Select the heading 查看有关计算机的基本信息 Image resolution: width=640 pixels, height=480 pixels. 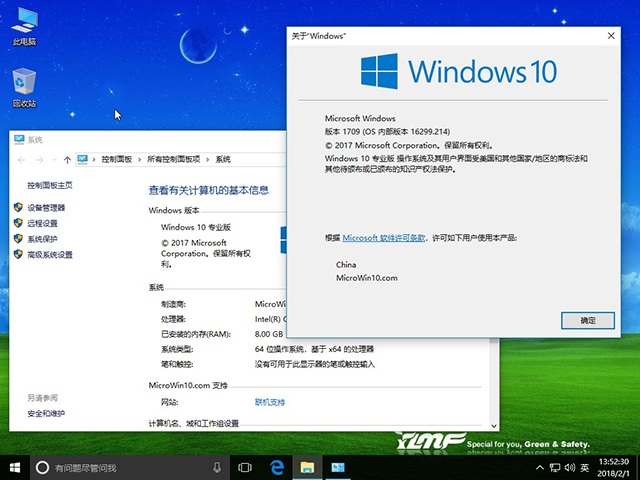[x=209, y=190]
